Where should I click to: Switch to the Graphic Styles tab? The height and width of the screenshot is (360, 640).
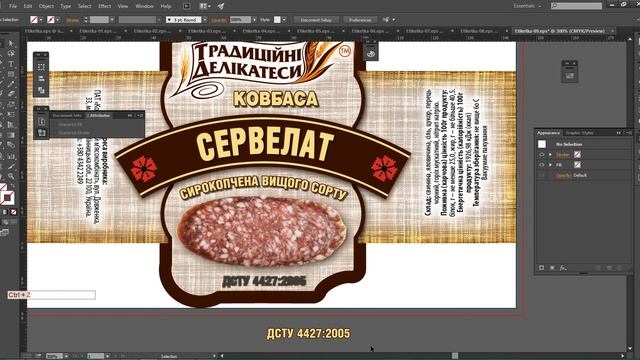click(579, 133)
